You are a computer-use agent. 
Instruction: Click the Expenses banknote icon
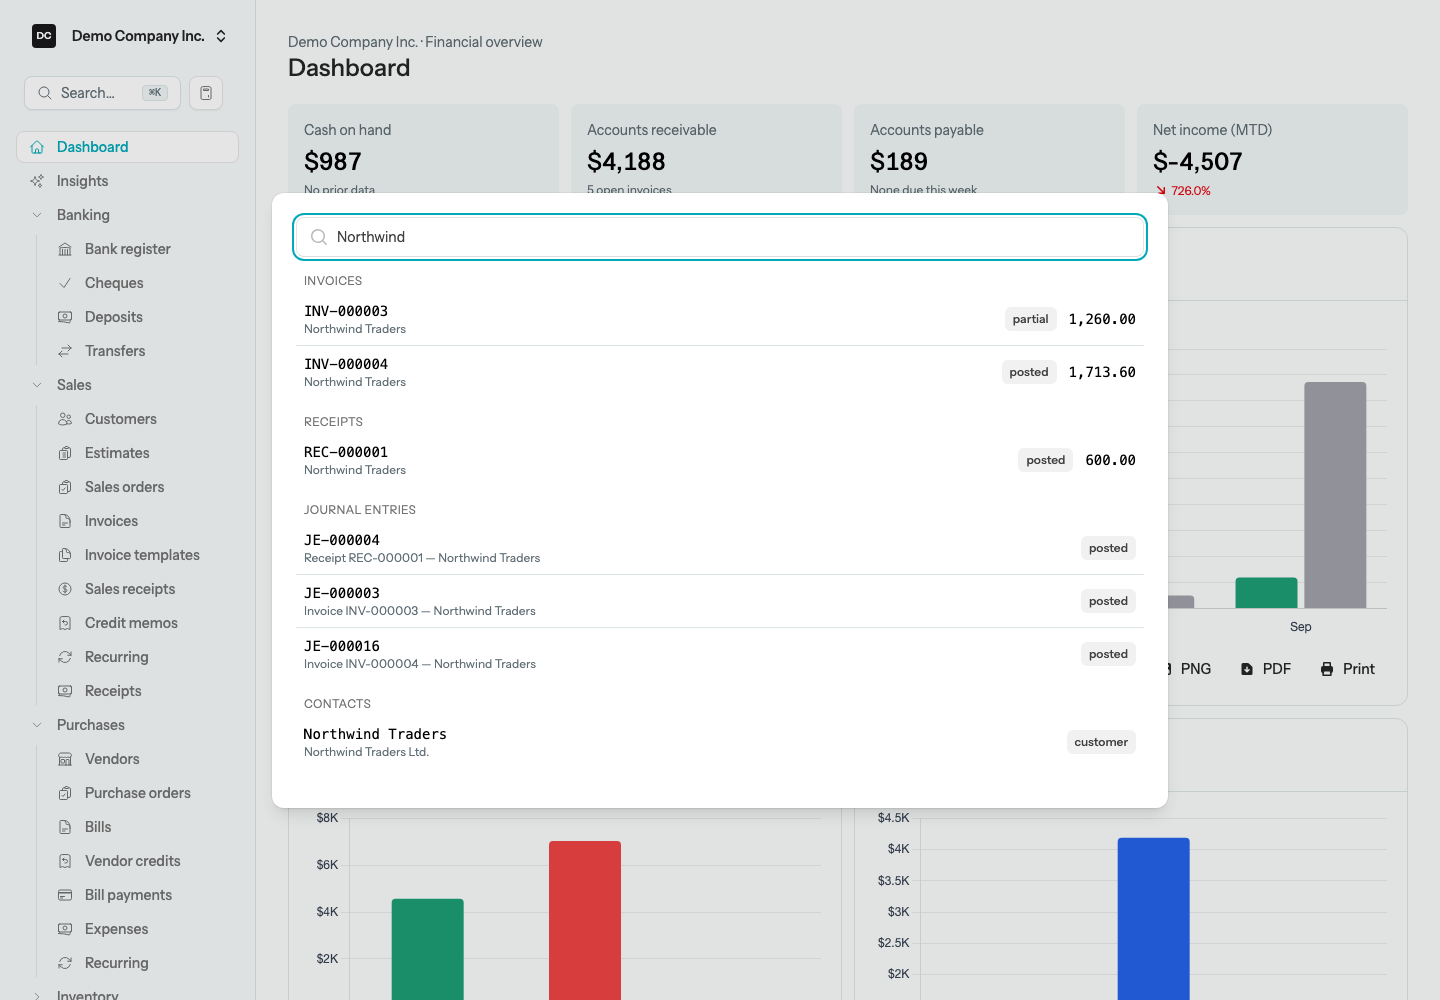pos(65,929)
